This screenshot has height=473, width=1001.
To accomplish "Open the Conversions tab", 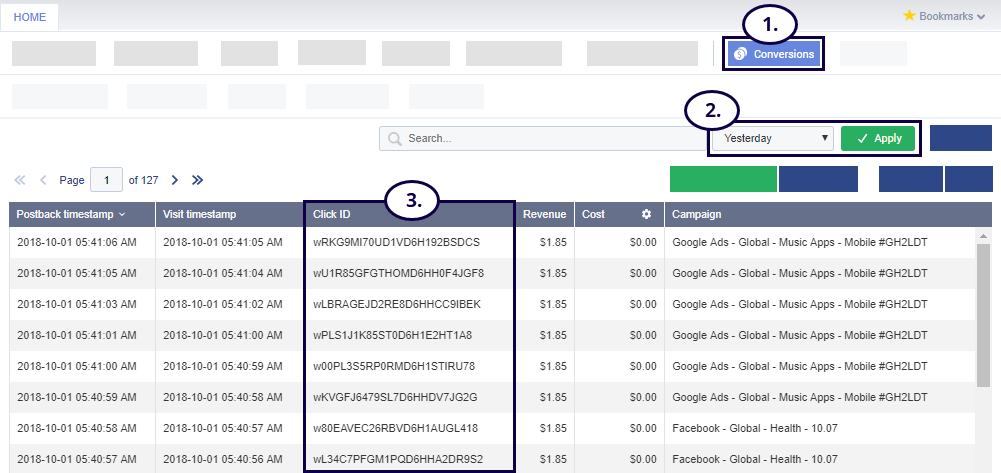I will (x=774, y=54).
